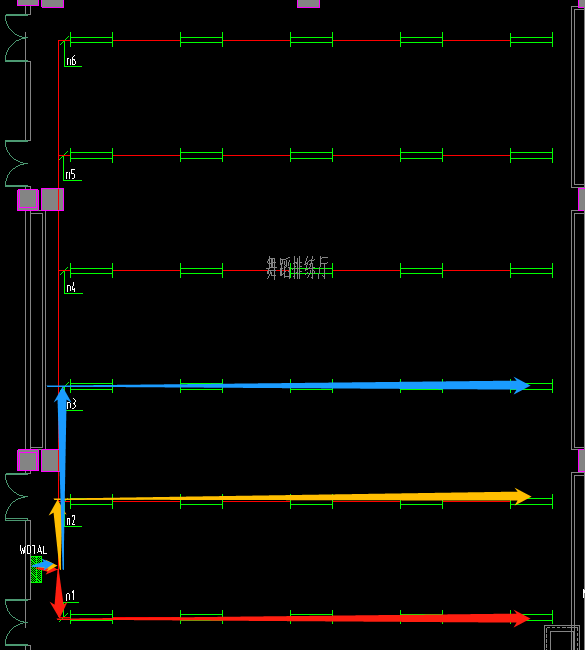Select the n5 circuit label
Image resolution: width=585 pixels, height=650 pixels.
pyautogui.click(x=70, y=175)
